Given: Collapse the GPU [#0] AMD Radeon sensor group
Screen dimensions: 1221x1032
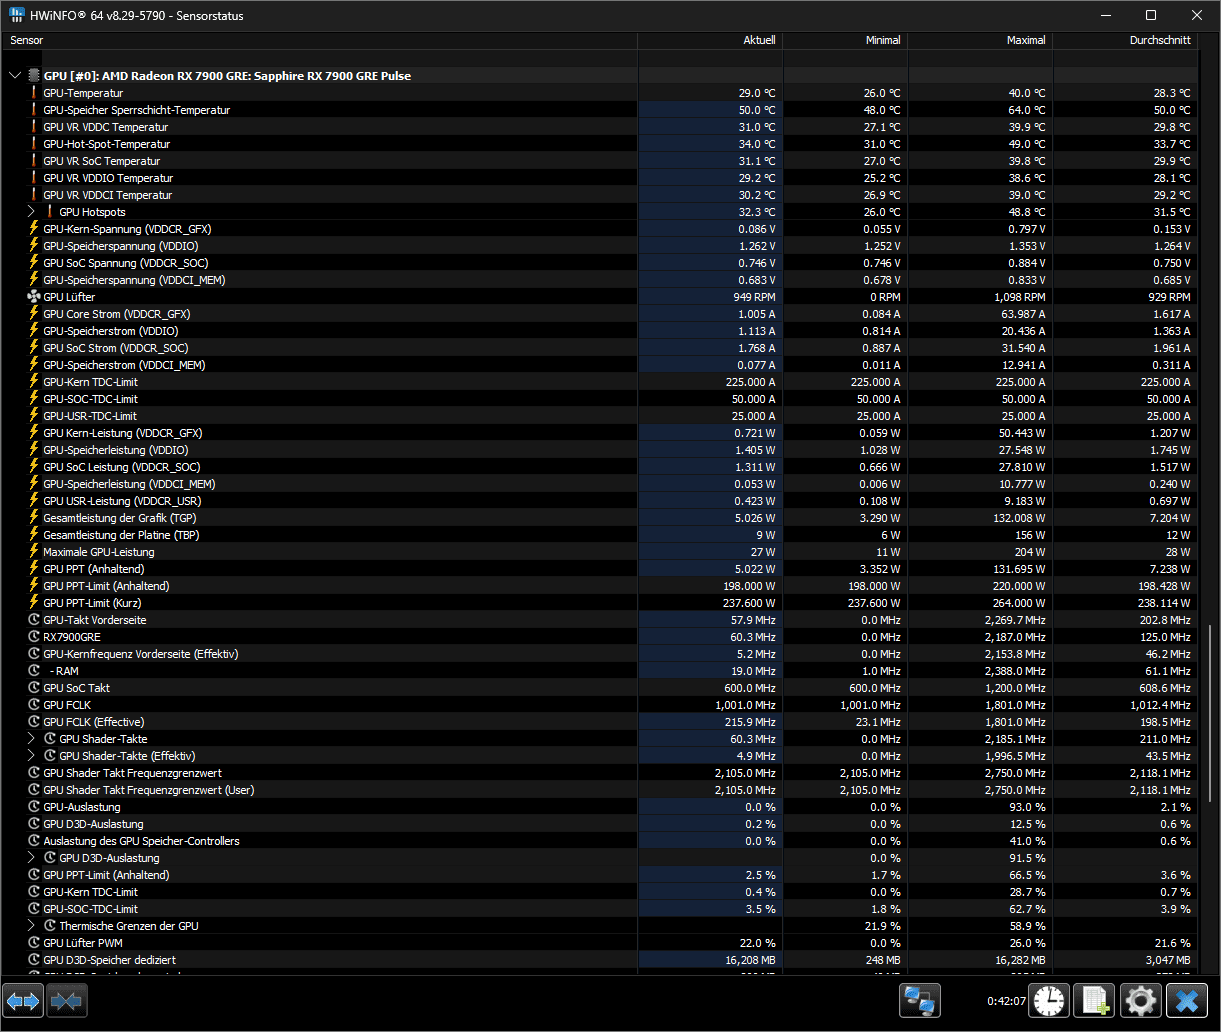Looking at the screenshot, I should click(15, 76).
